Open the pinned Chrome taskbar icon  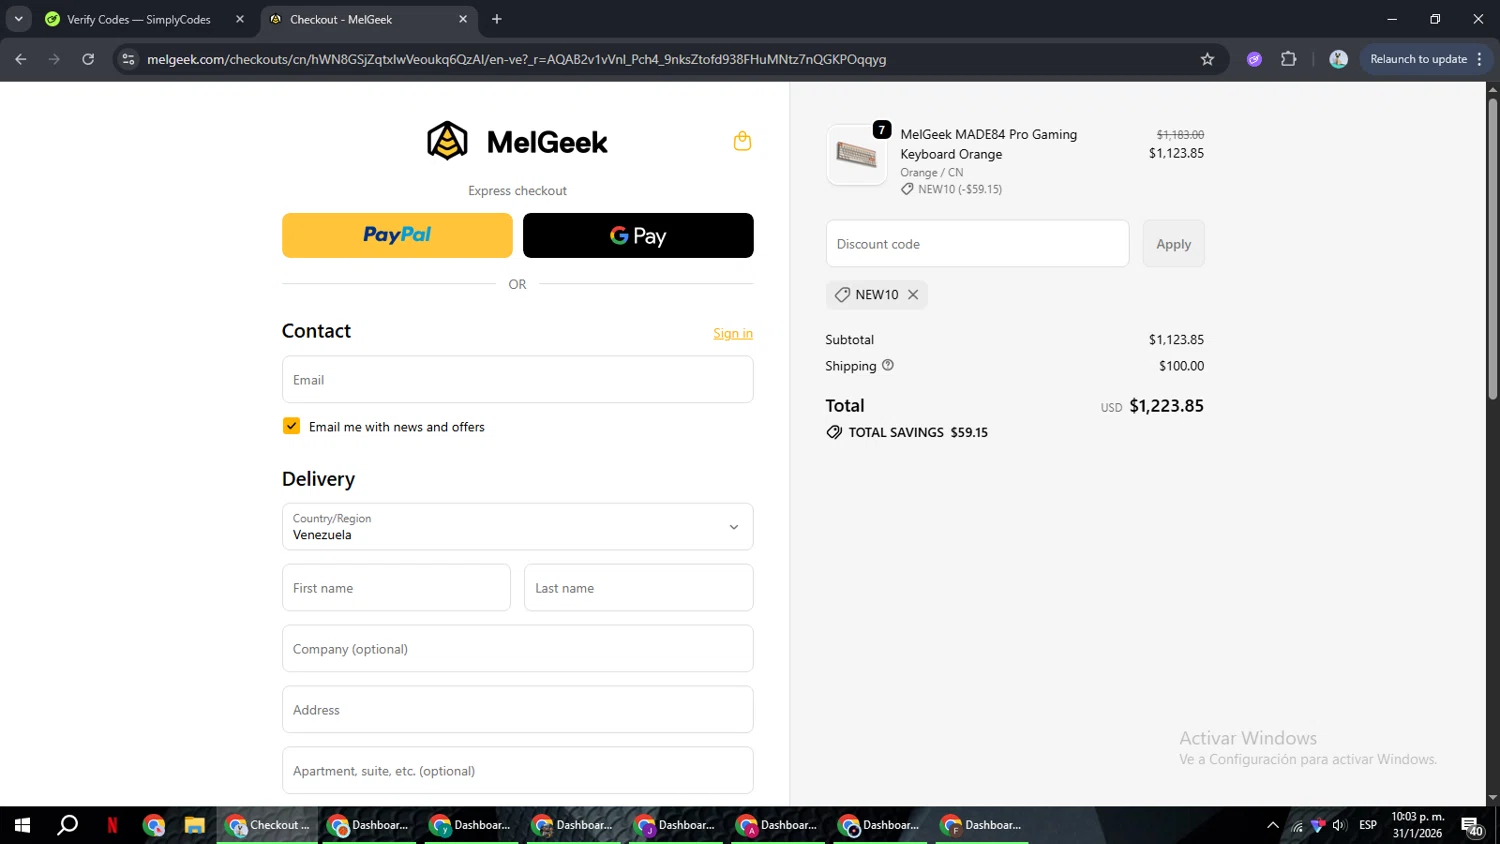(x=153, y=825)
